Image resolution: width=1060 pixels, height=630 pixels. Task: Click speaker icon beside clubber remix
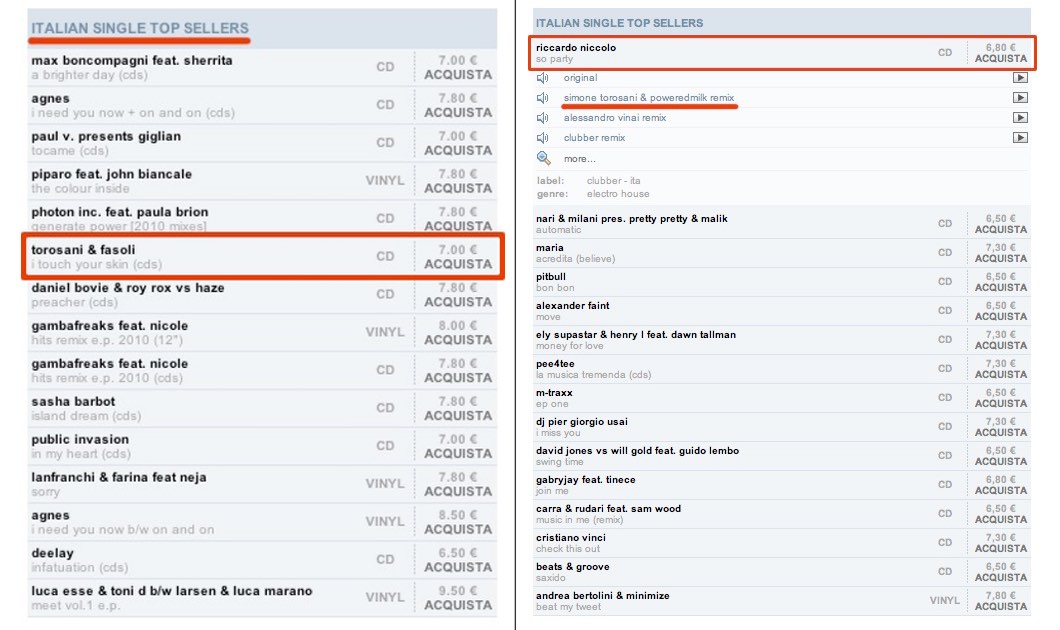click(x=543, y=138)
